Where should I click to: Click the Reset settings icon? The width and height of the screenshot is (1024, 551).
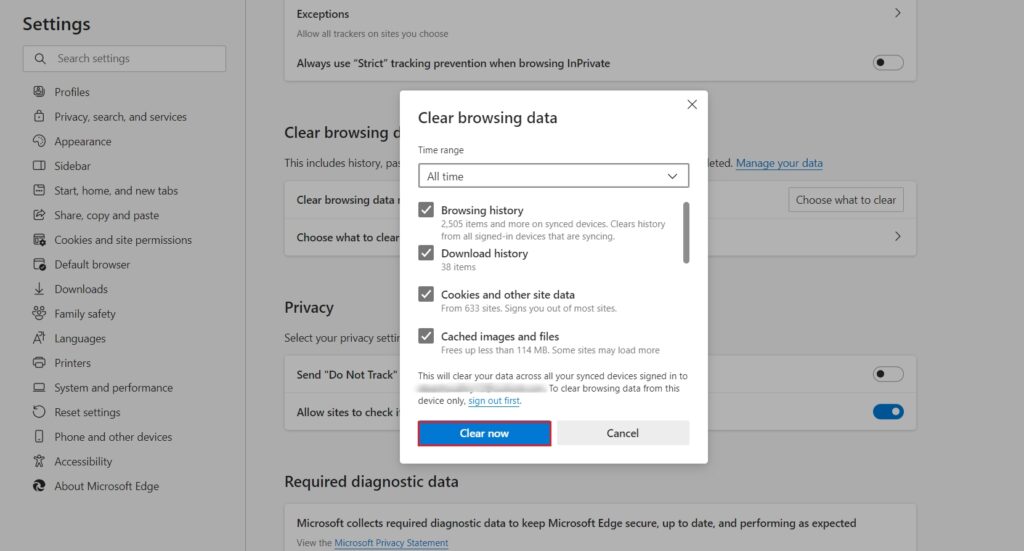point(39,412)
